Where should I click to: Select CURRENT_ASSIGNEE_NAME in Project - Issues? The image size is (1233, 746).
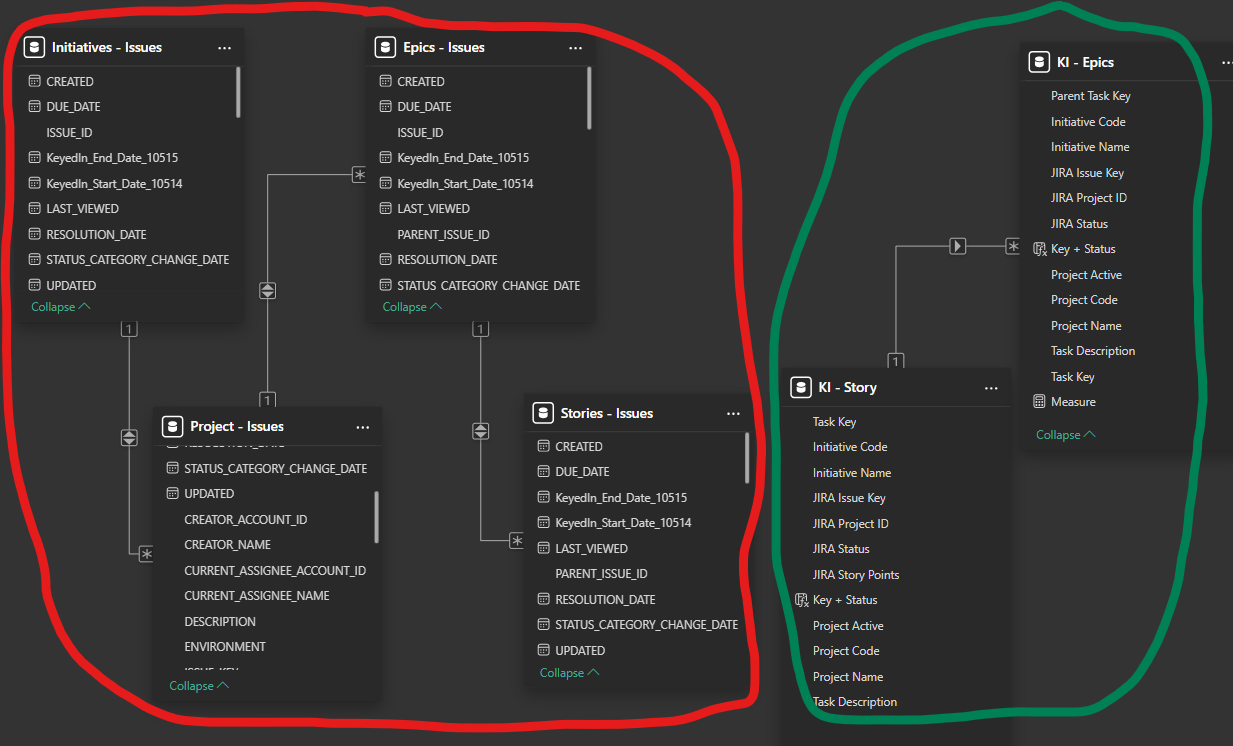coord(257,596)
